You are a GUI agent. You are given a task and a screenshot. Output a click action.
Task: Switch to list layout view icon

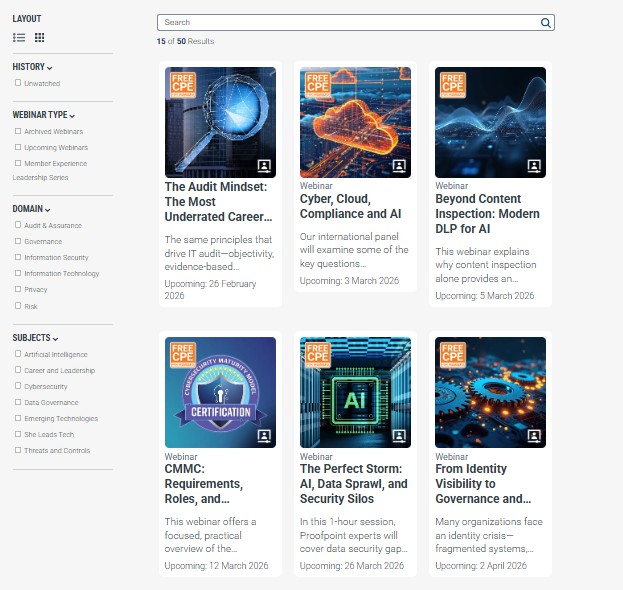click(x=19, y=38)
